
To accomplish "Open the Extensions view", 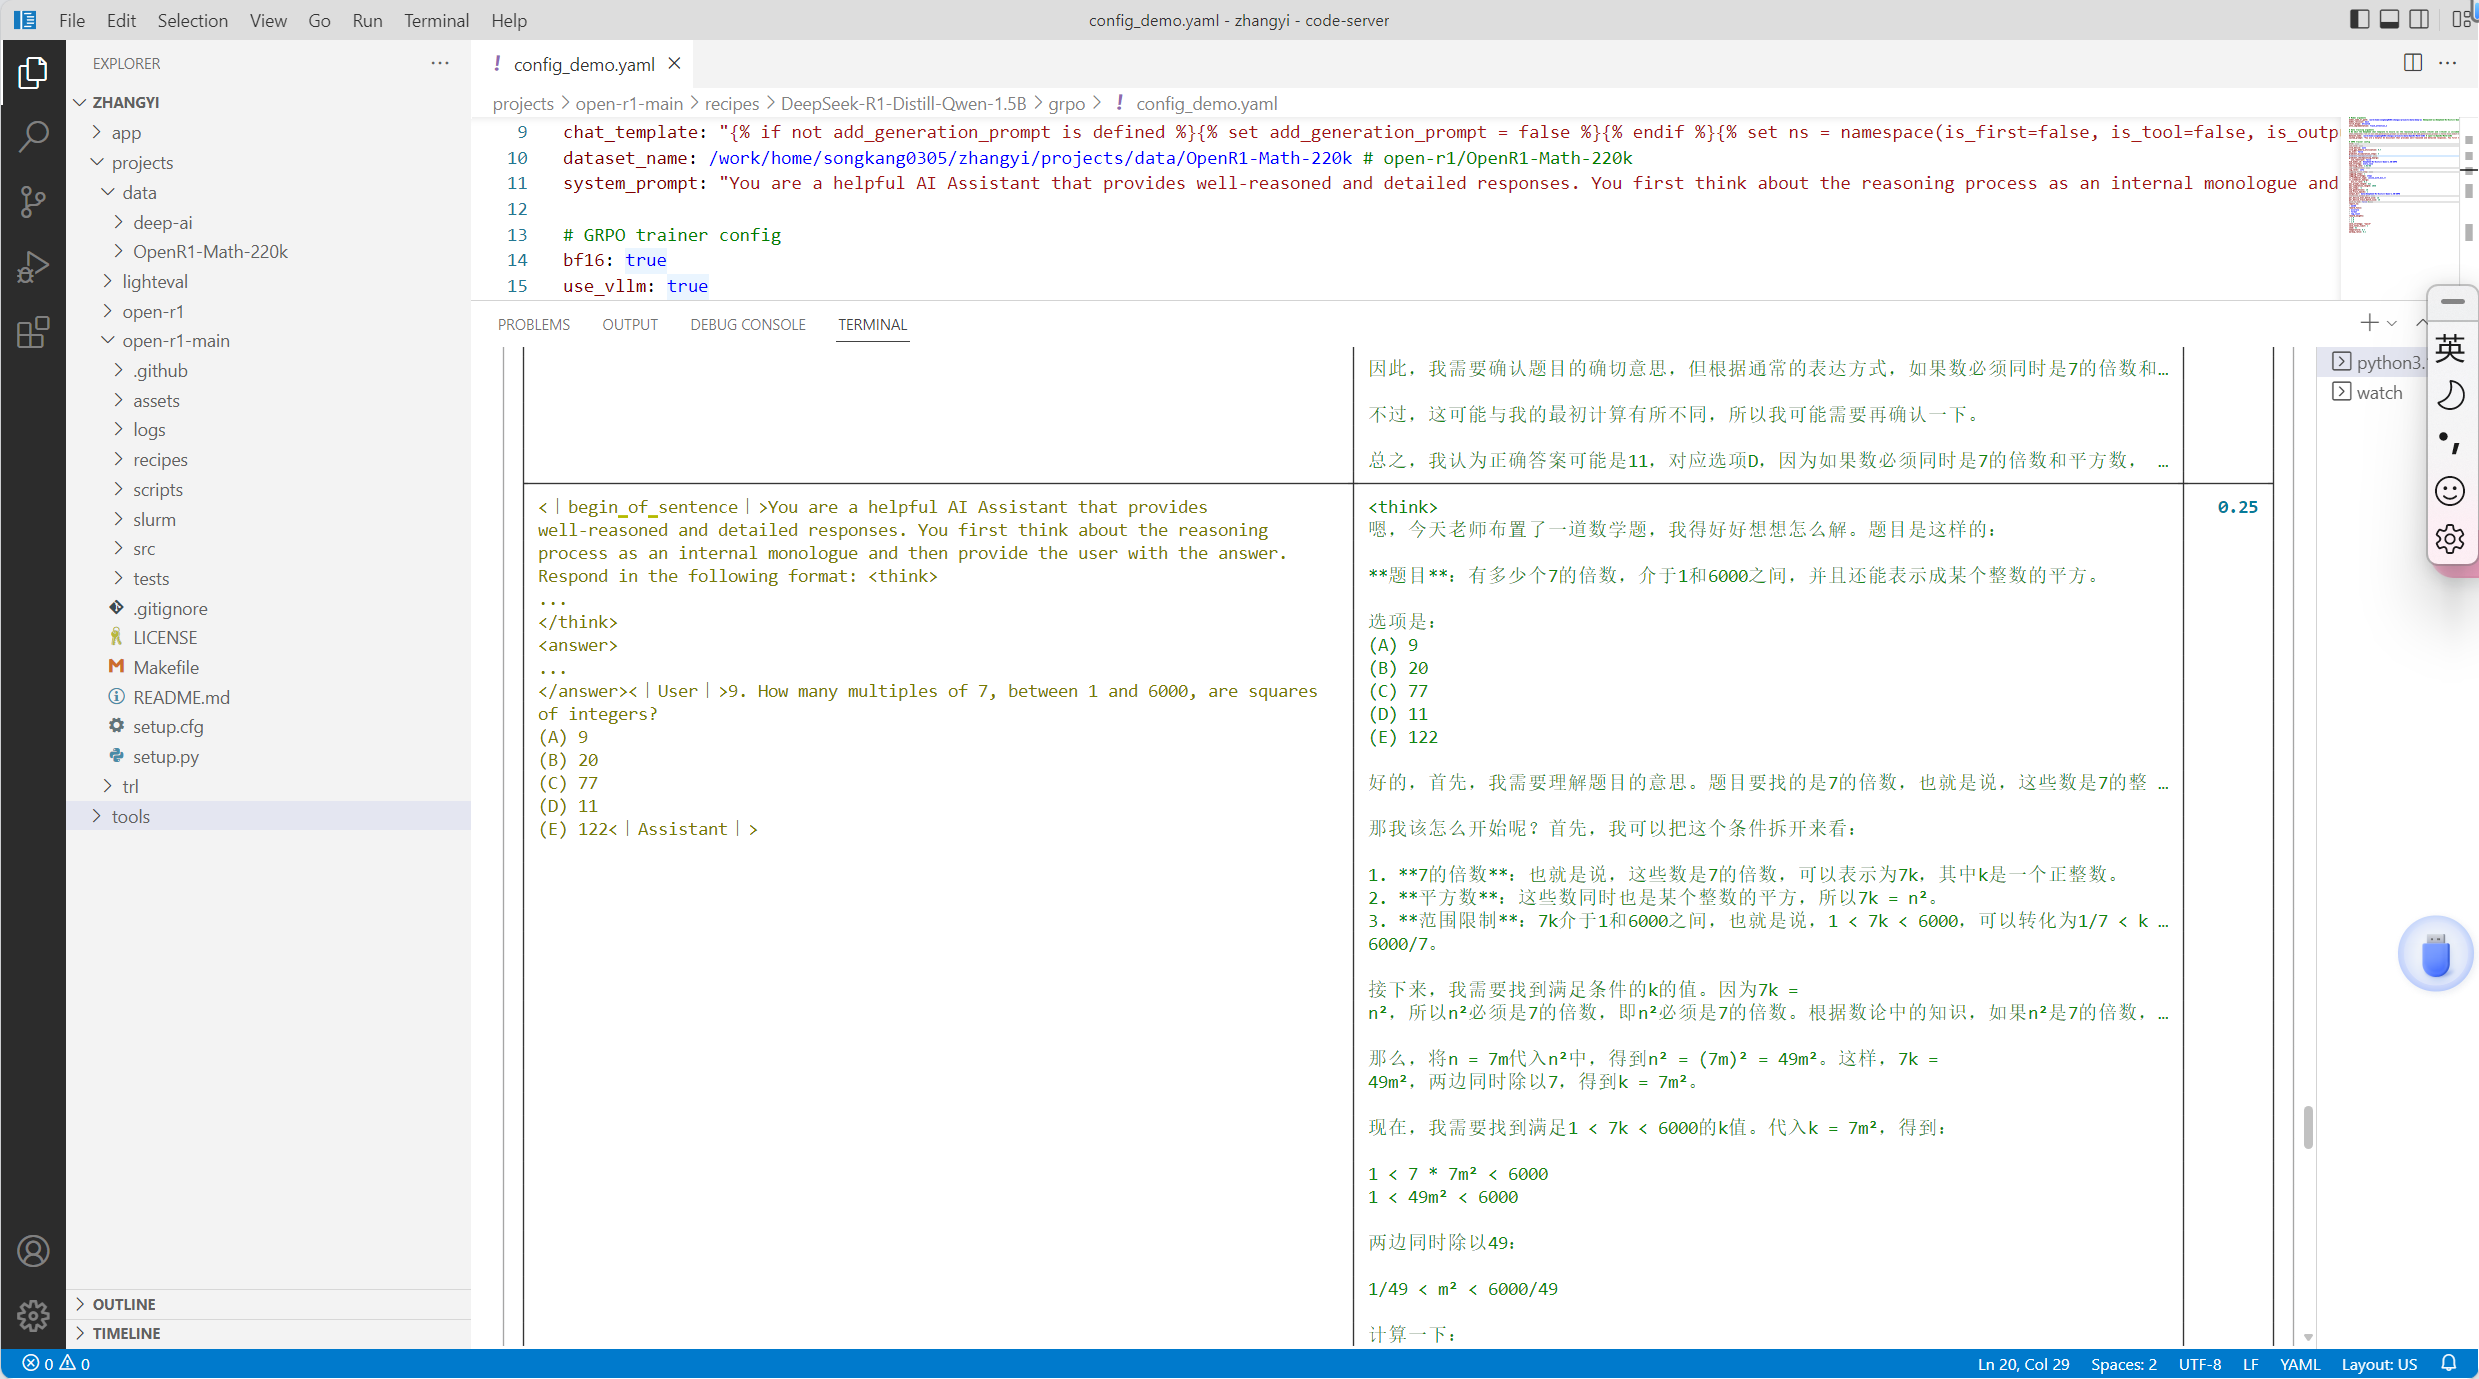I will click(33, 332).
